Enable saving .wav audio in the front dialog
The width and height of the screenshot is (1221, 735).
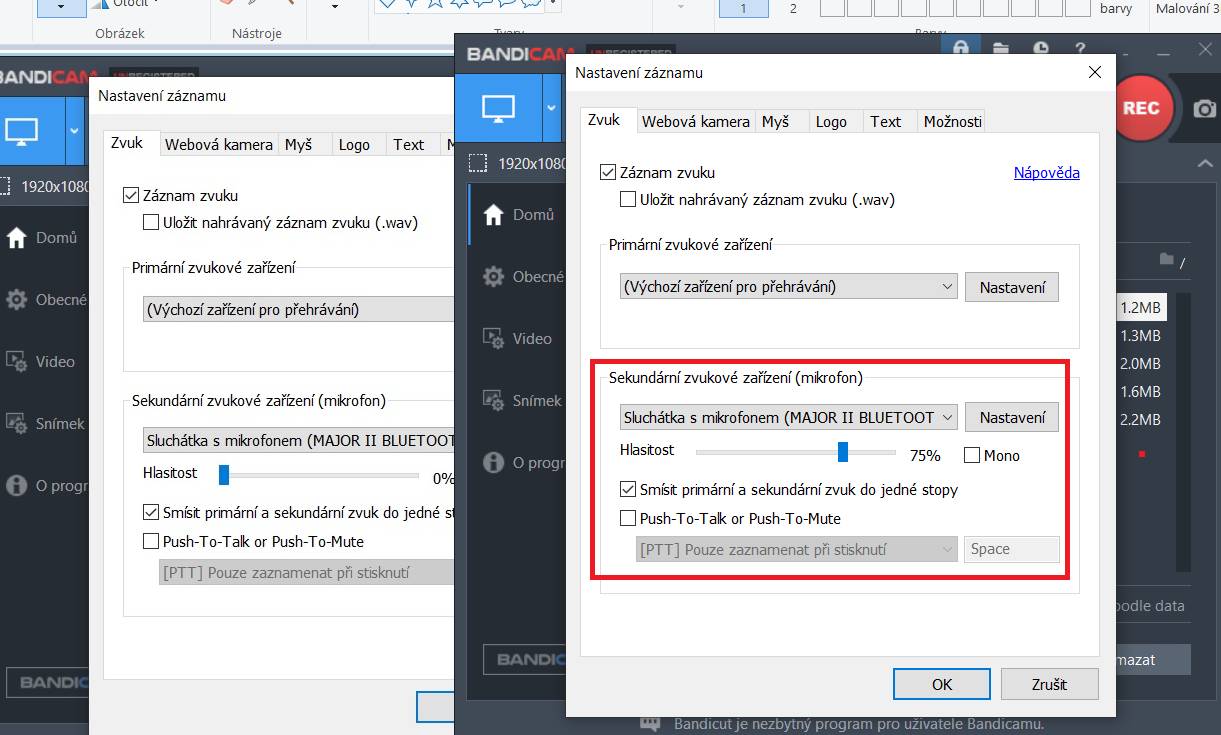(628, 199)
